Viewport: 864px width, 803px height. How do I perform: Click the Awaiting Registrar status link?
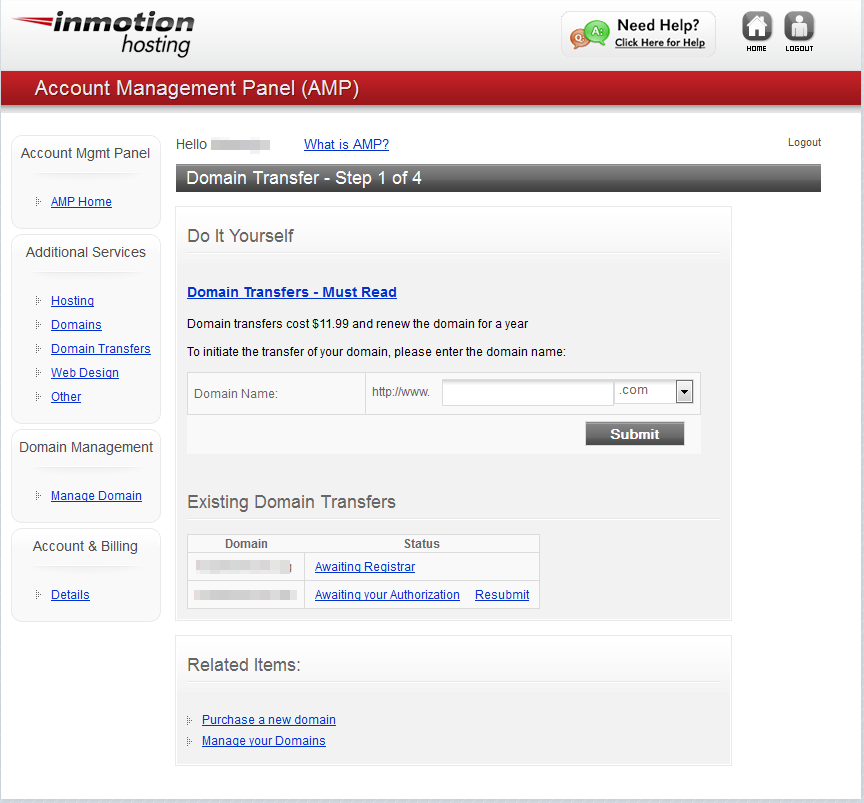[x=365, y=567]
